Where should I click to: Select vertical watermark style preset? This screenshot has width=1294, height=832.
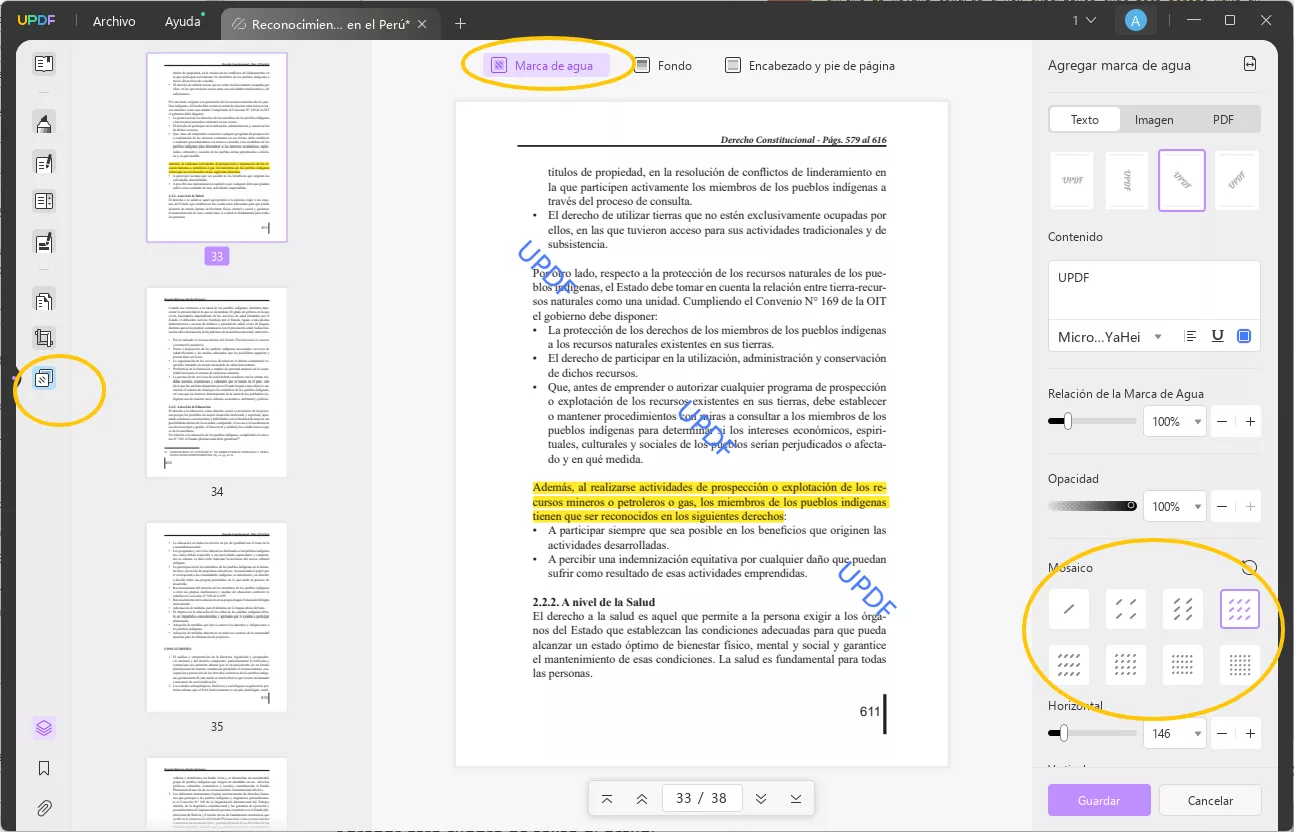(1128, 180)
